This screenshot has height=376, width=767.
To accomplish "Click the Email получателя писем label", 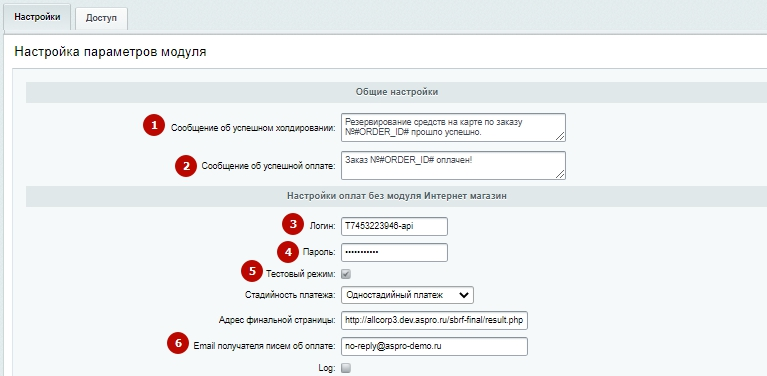I will (x=265, y=346).
